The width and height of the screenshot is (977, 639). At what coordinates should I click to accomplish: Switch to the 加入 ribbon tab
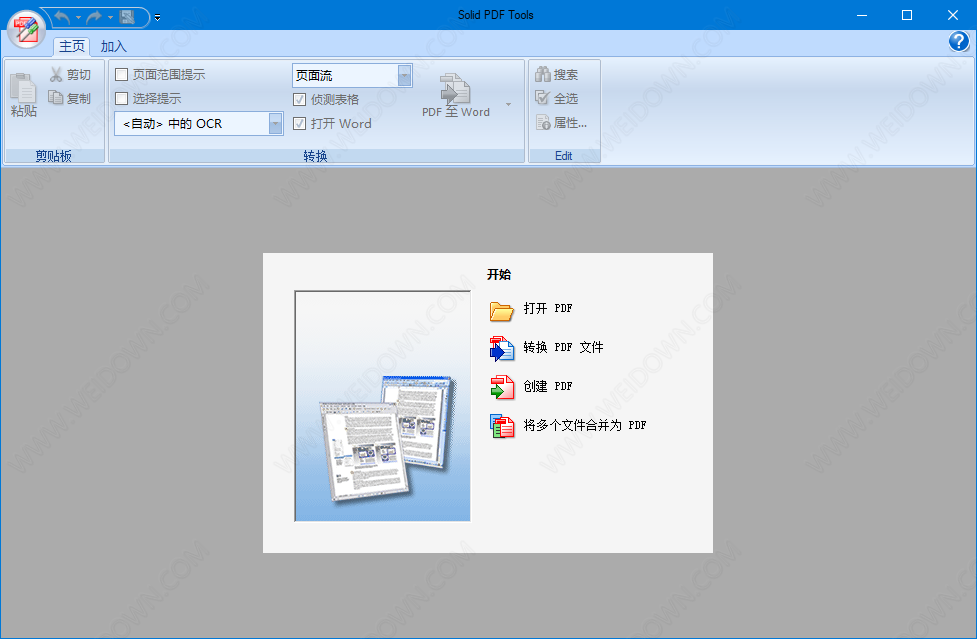[113, 46]
